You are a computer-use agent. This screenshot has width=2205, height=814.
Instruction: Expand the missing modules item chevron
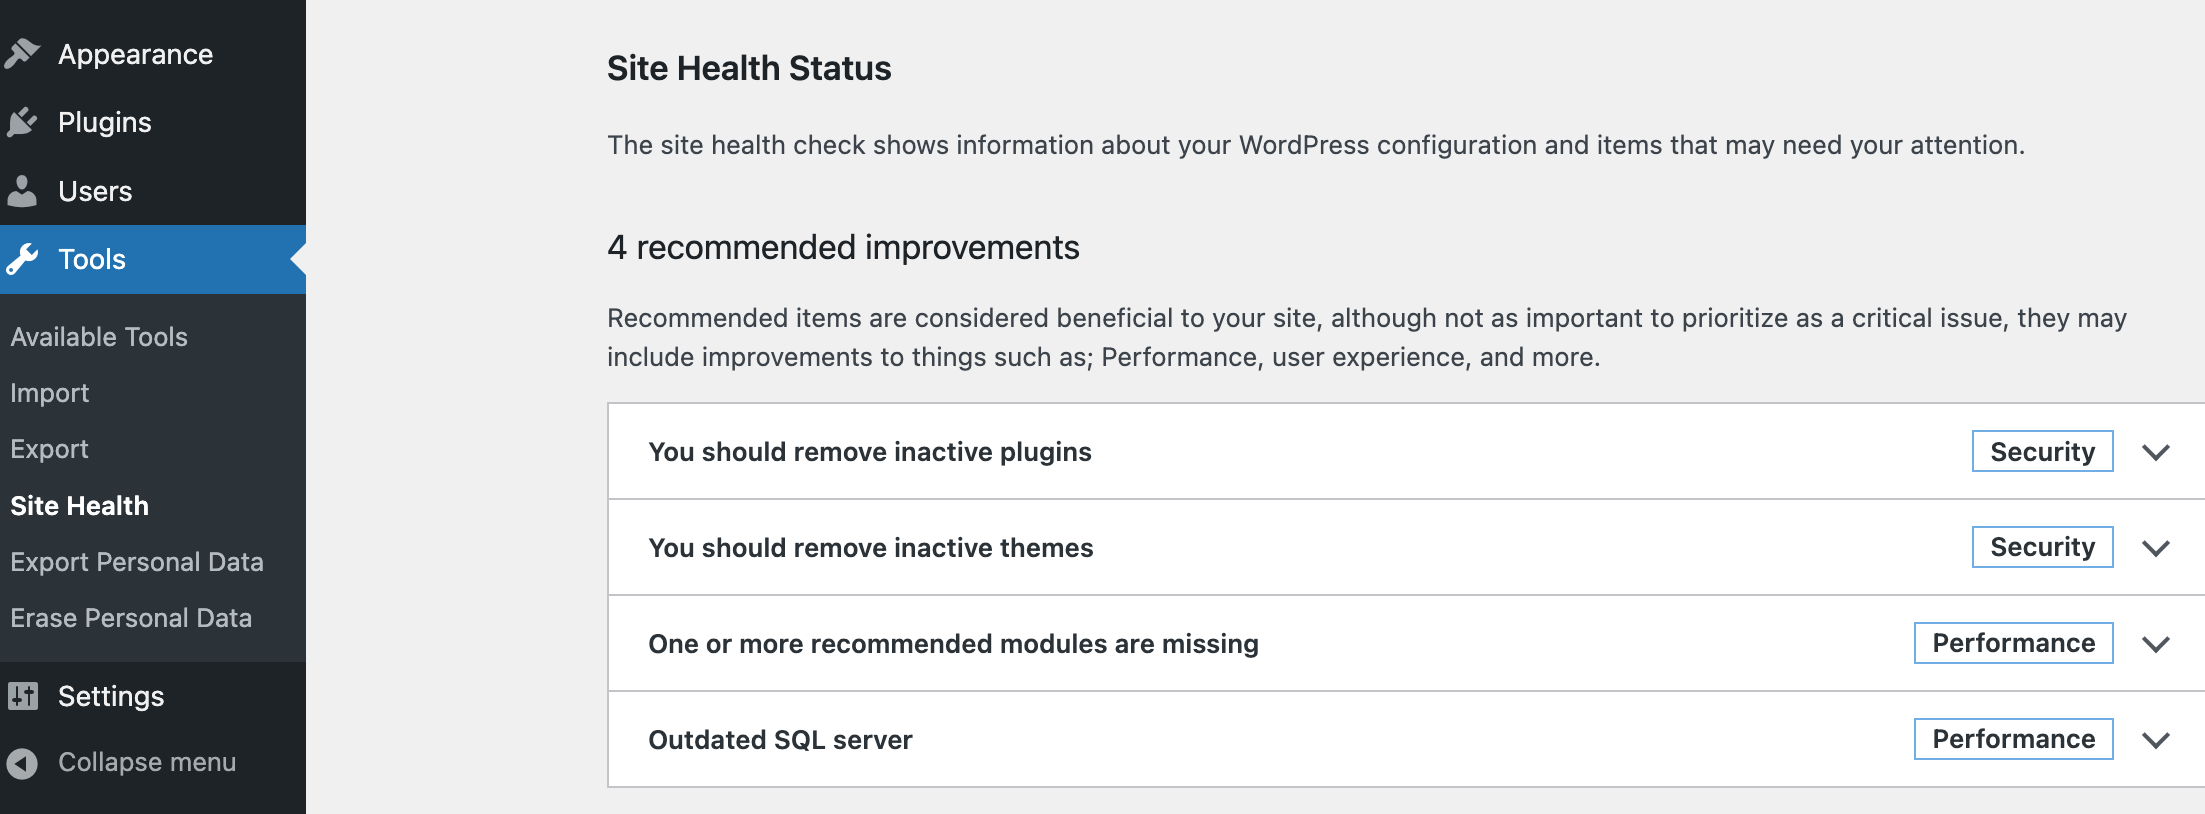[2155, 644]
